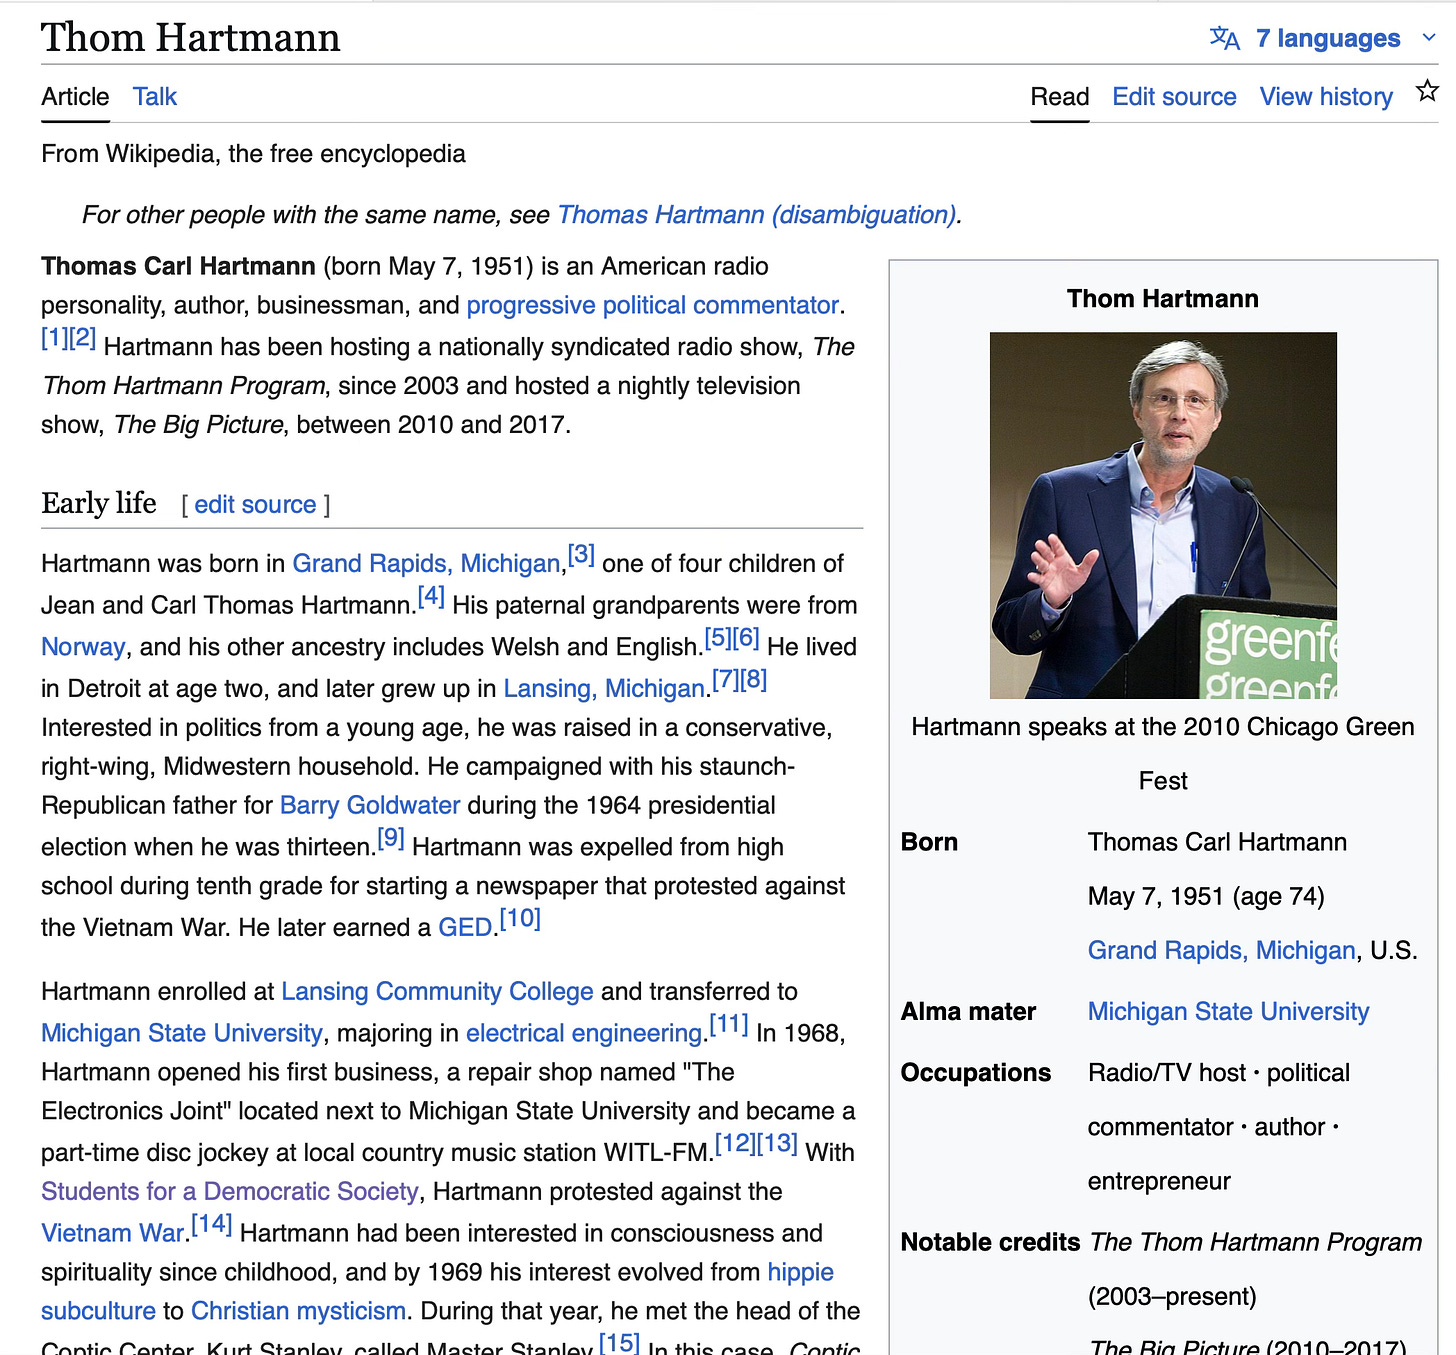Jump to citation [9]

pos(391,838)
